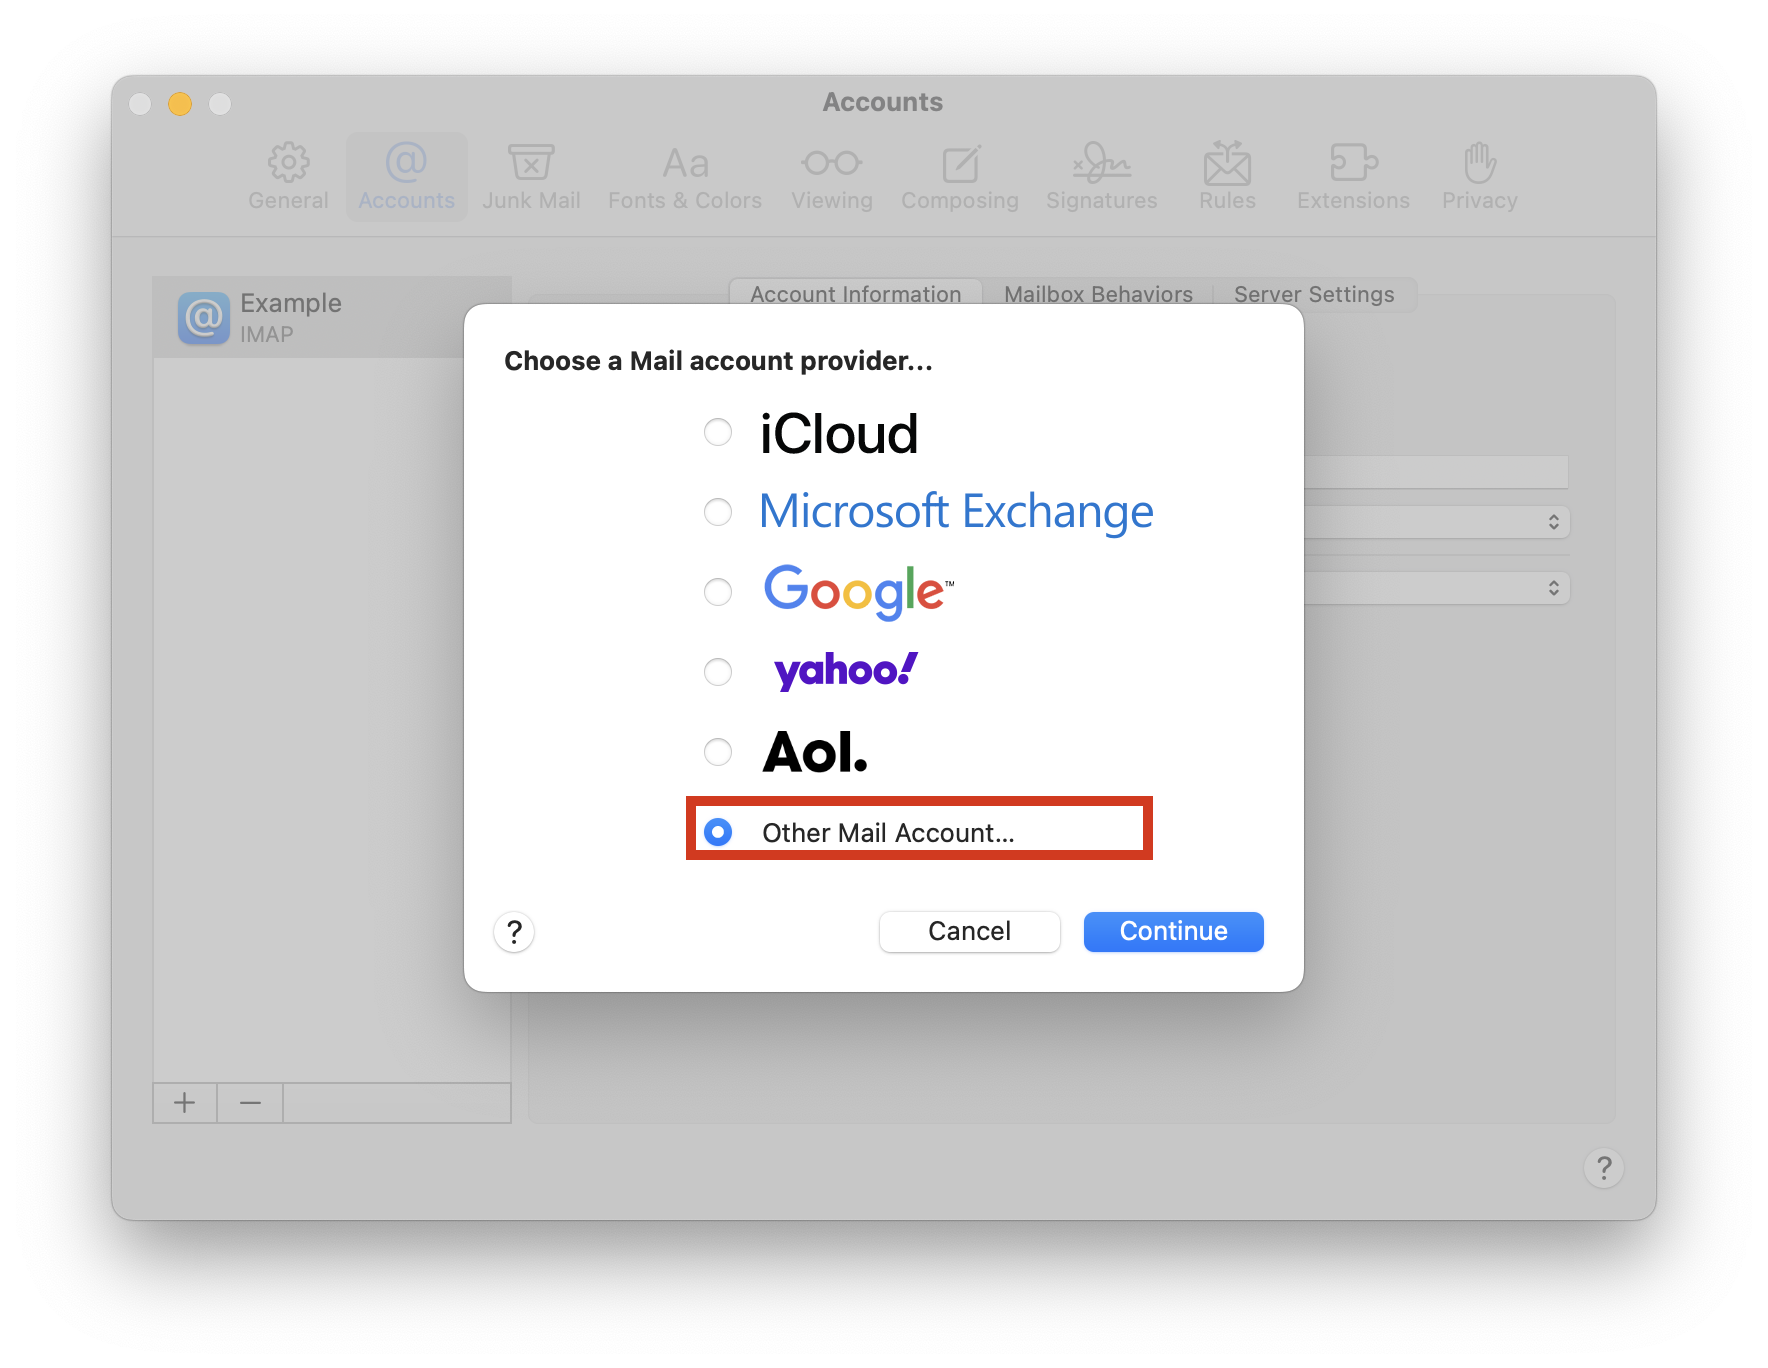
Task: Click the Aol. provider logo
Action: 815,752
